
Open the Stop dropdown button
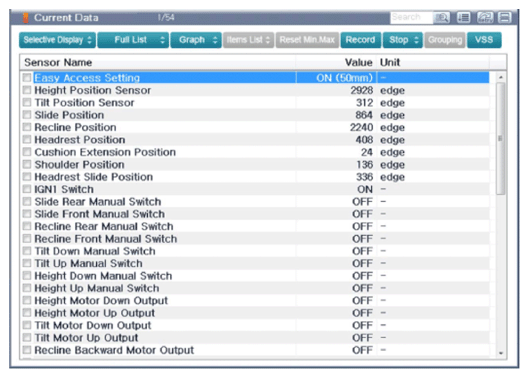(402, 40)
